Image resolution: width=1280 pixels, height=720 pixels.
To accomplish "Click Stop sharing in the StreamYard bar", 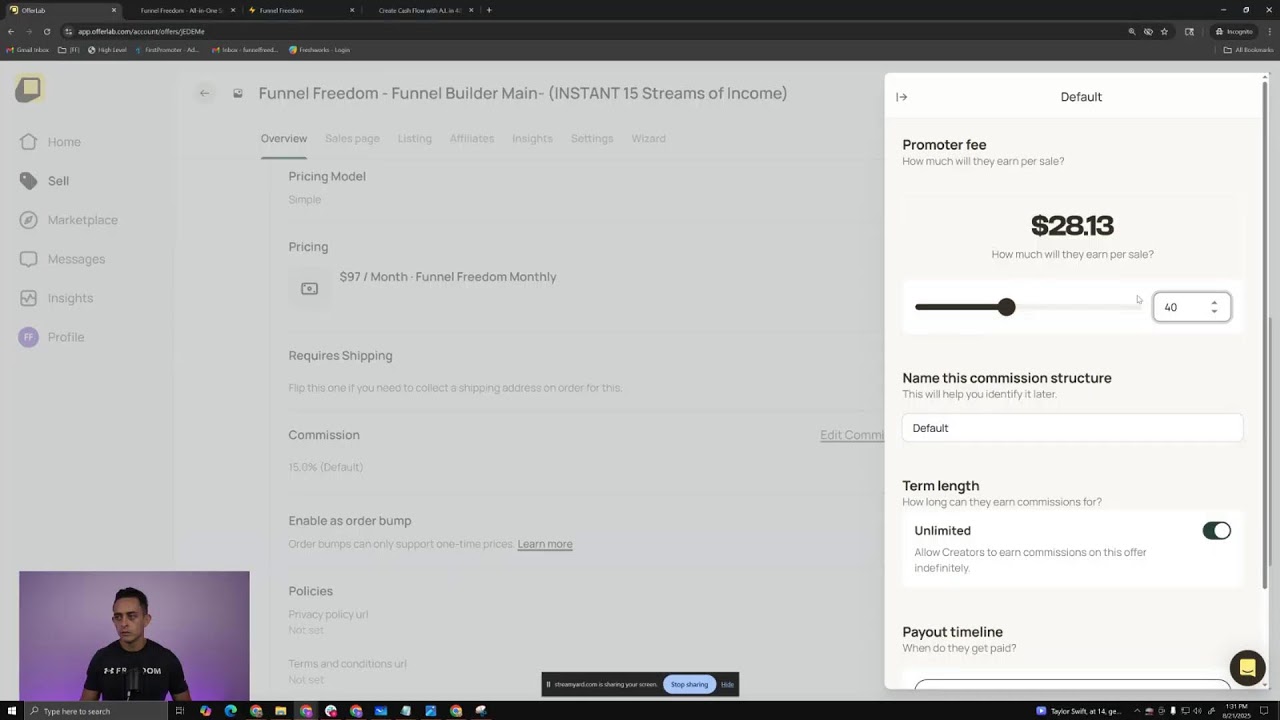I will [689, 684].
